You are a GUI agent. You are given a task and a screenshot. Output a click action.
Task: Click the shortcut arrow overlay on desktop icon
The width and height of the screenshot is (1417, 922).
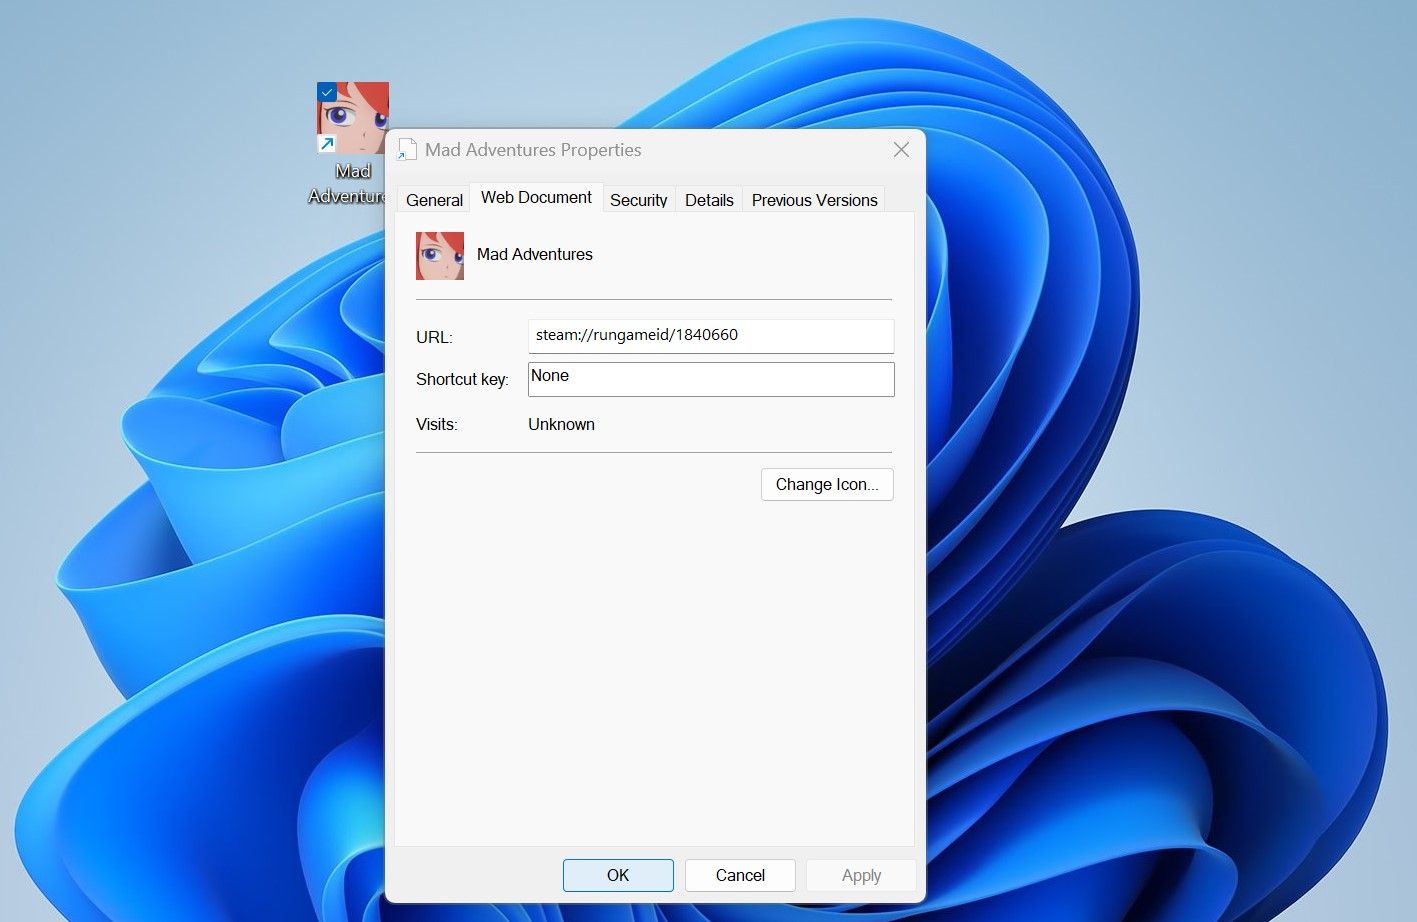tap(326, 145)
